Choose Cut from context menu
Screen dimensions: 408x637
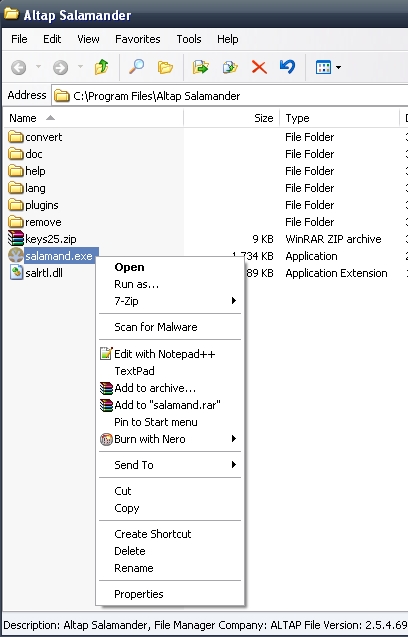tap(170, 491)
